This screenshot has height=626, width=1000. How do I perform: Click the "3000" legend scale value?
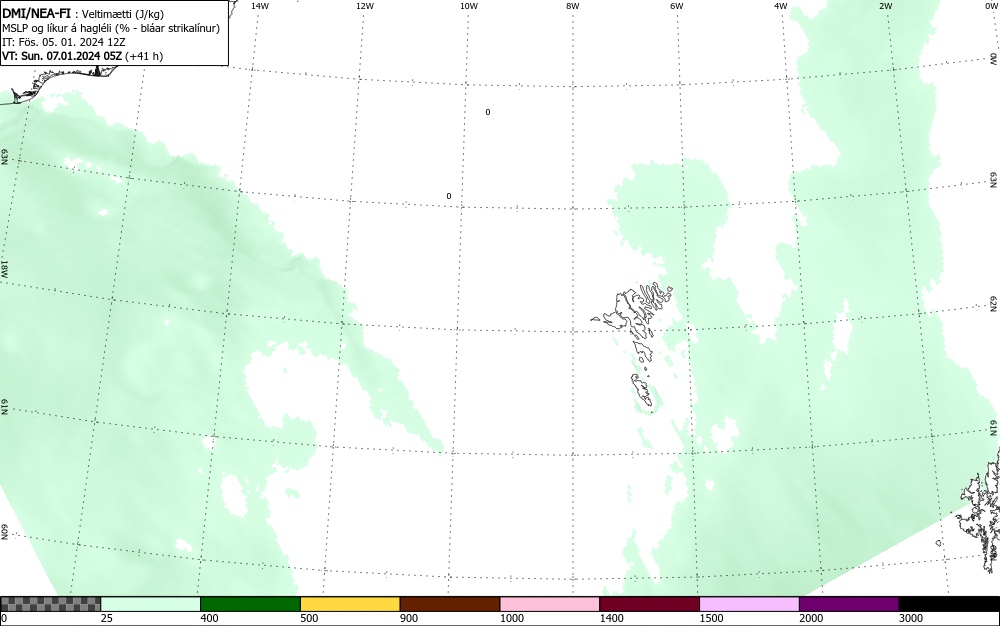click(911, 618)
